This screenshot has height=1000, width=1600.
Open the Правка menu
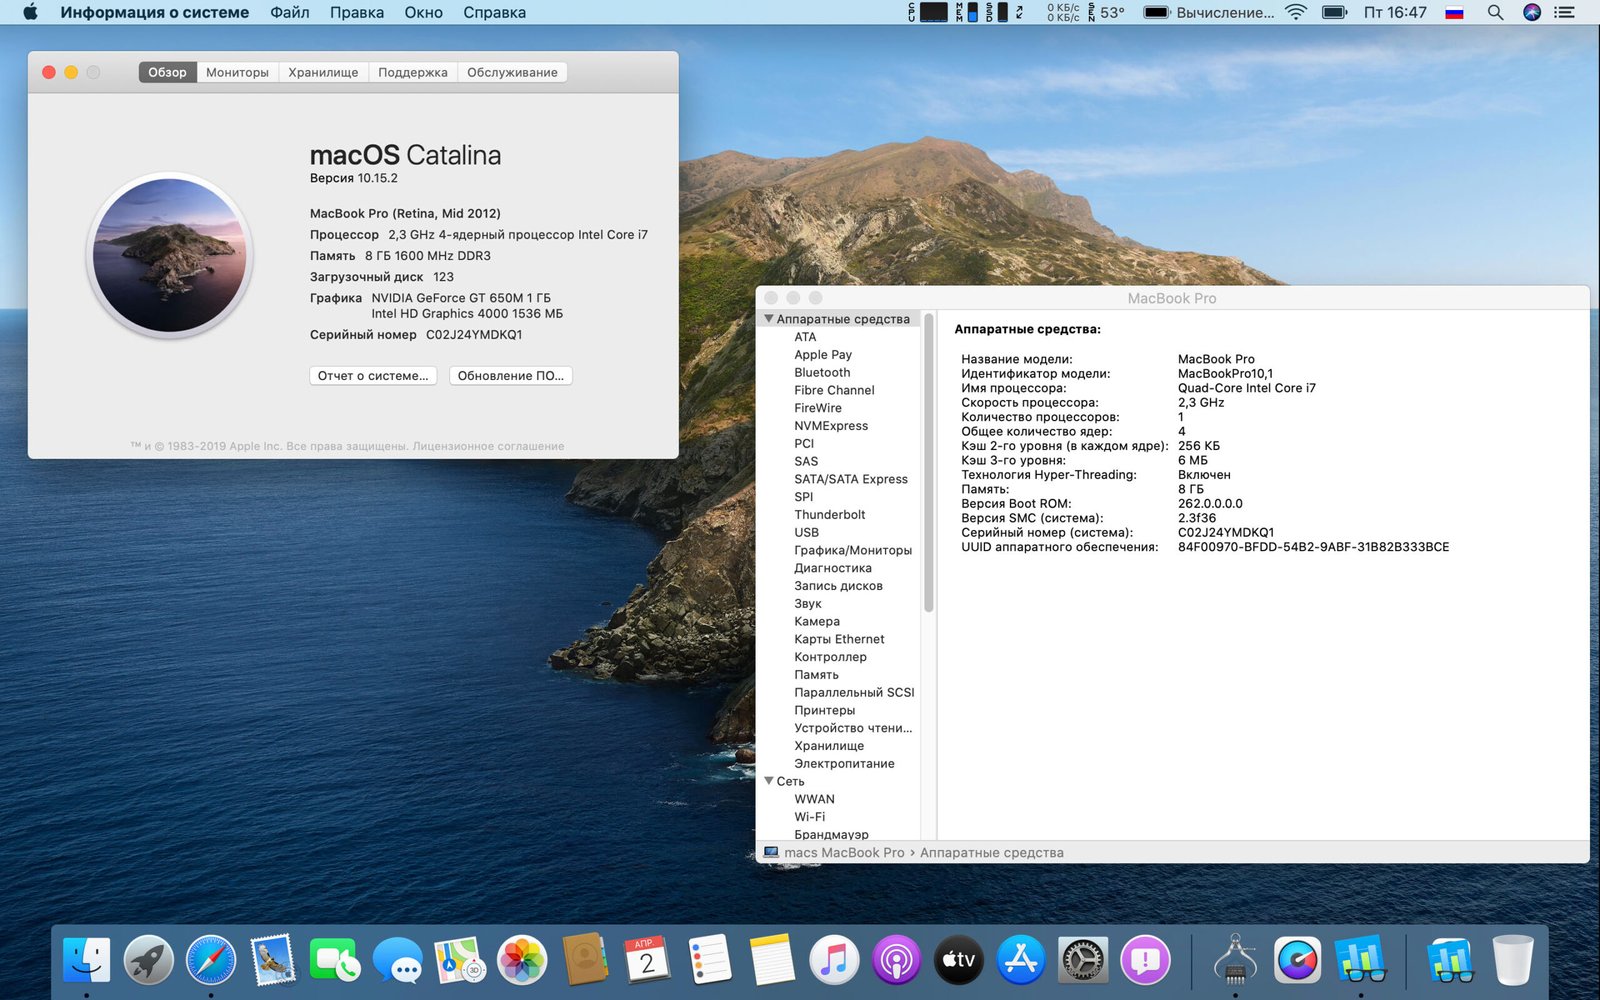[357, 12]
